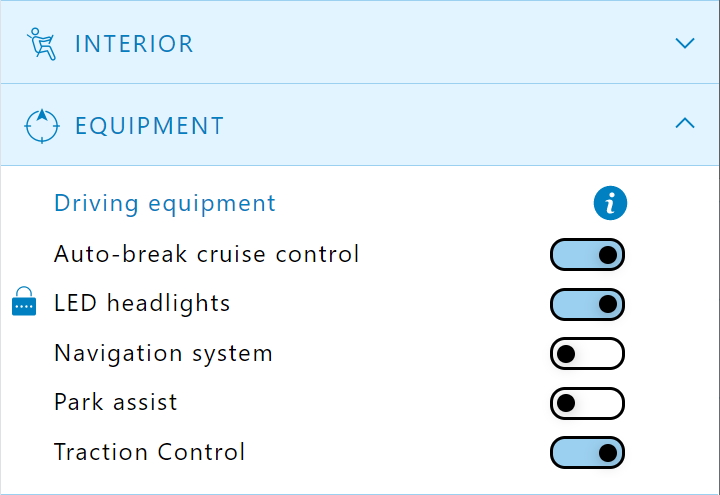The height and width of the screenshot is (495, 720).
Task: Select the Equipment accordion header
Action: tap(360, 125)
